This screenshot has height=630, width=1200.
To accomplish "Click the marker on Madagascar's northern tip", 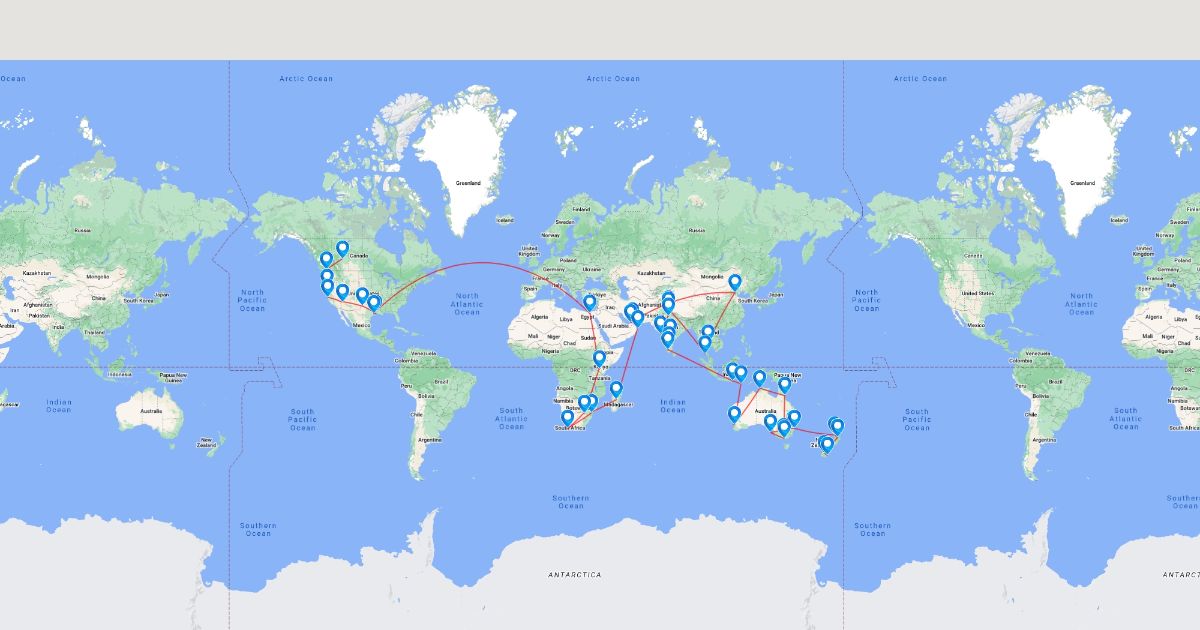I will point(616,389).
